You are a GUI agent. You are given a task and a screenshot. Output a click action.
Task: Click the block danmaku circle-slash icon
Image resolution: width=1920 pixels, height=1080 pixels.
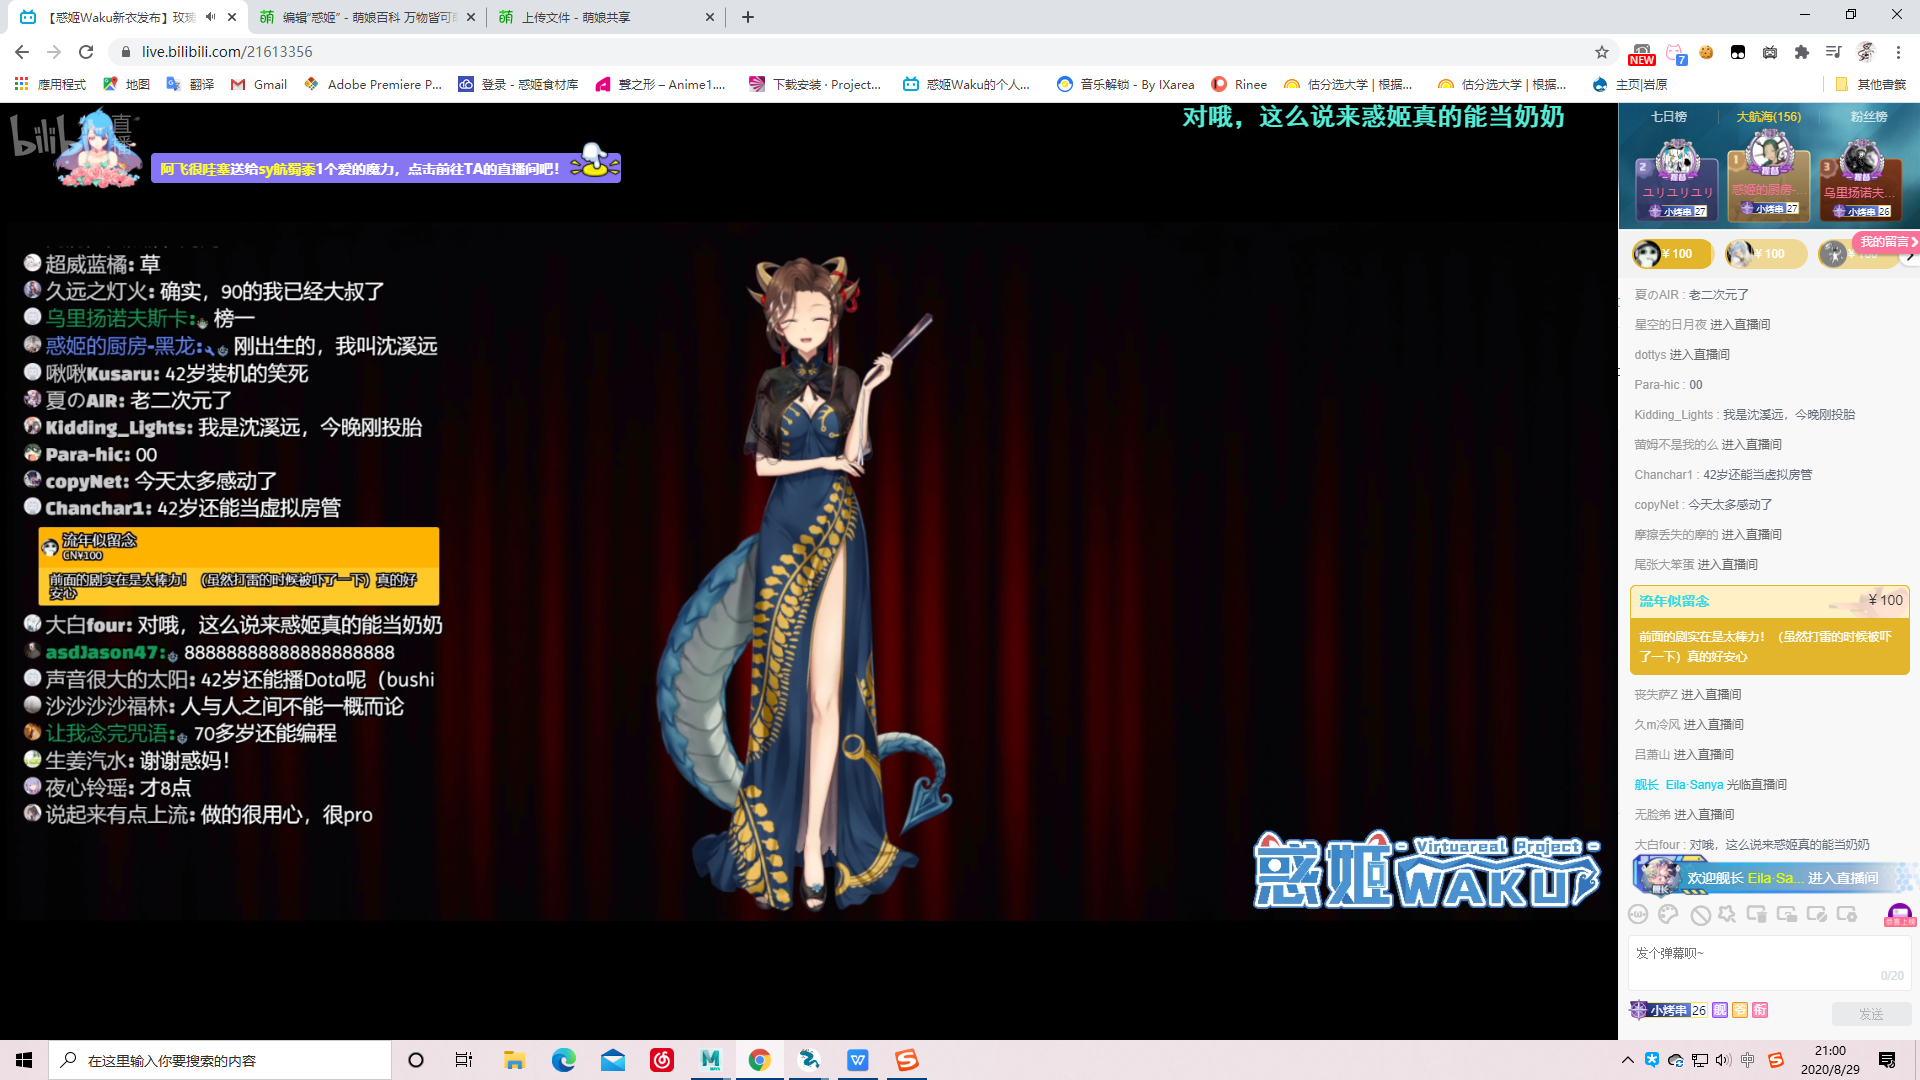[x=1700, y=915]
